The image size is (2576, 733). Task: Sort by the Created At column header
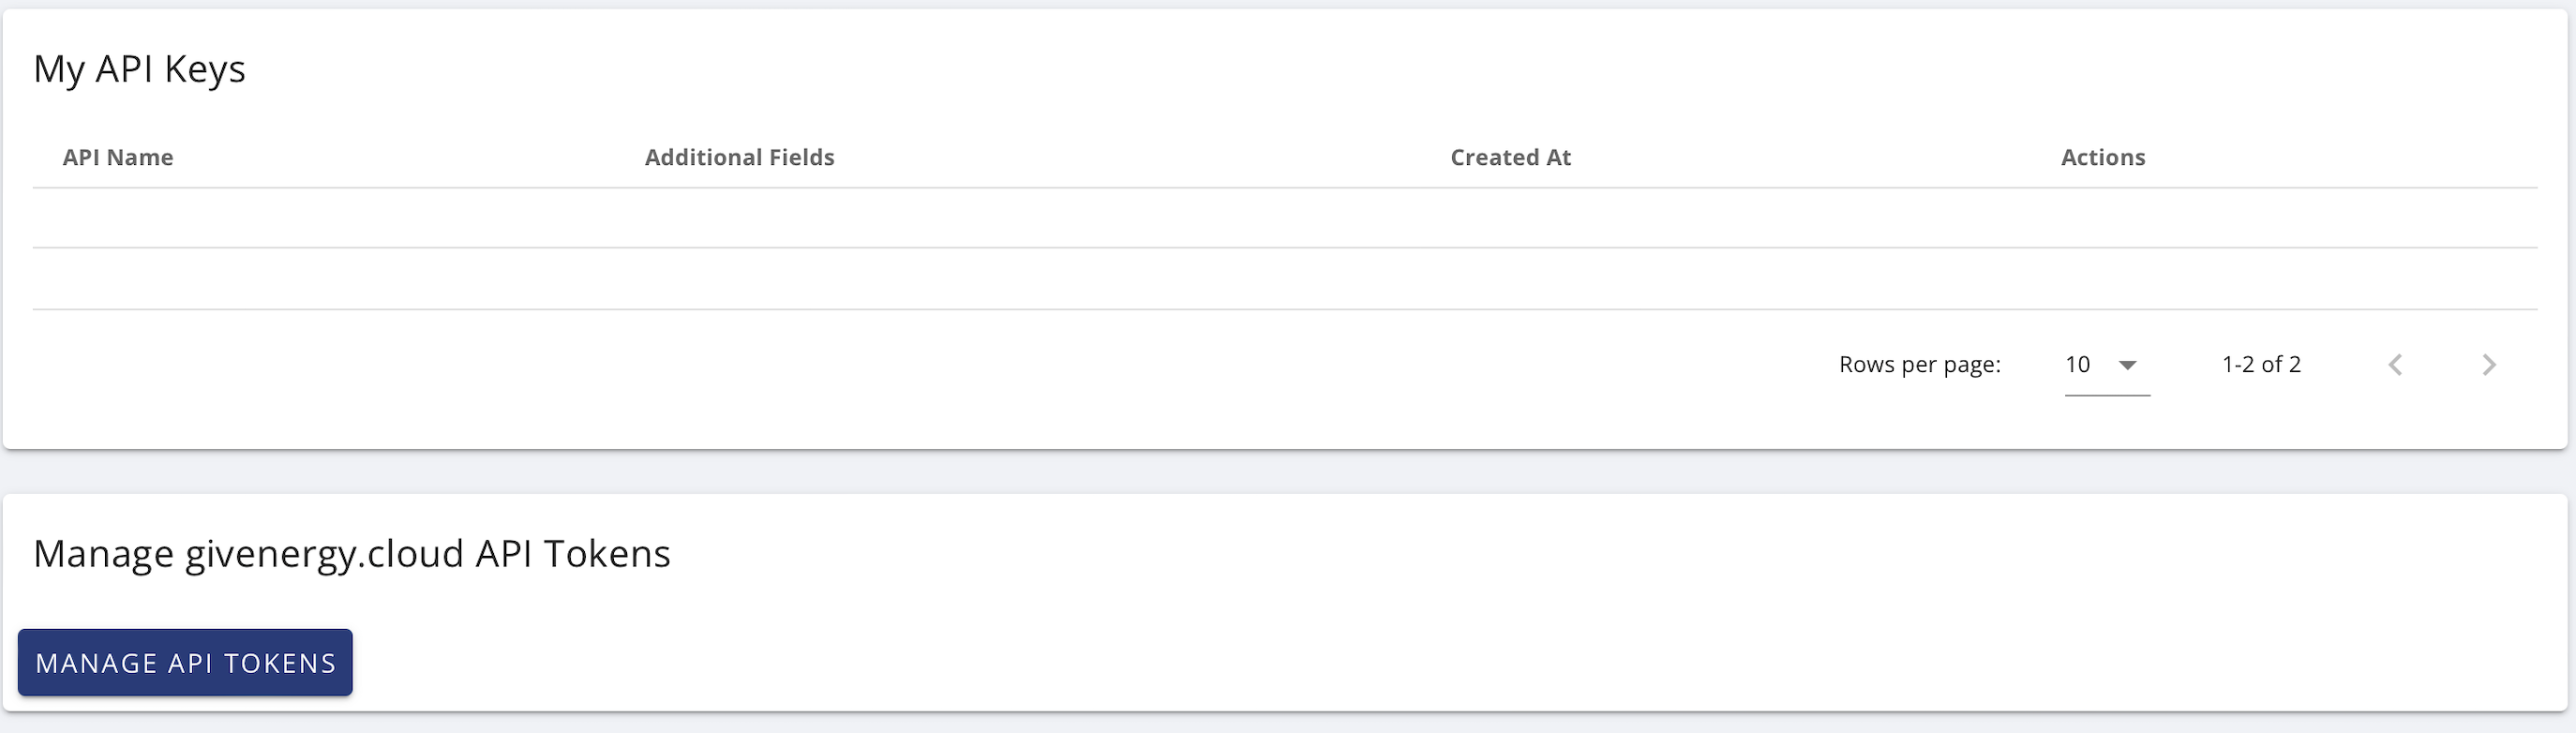(1510, 157)
